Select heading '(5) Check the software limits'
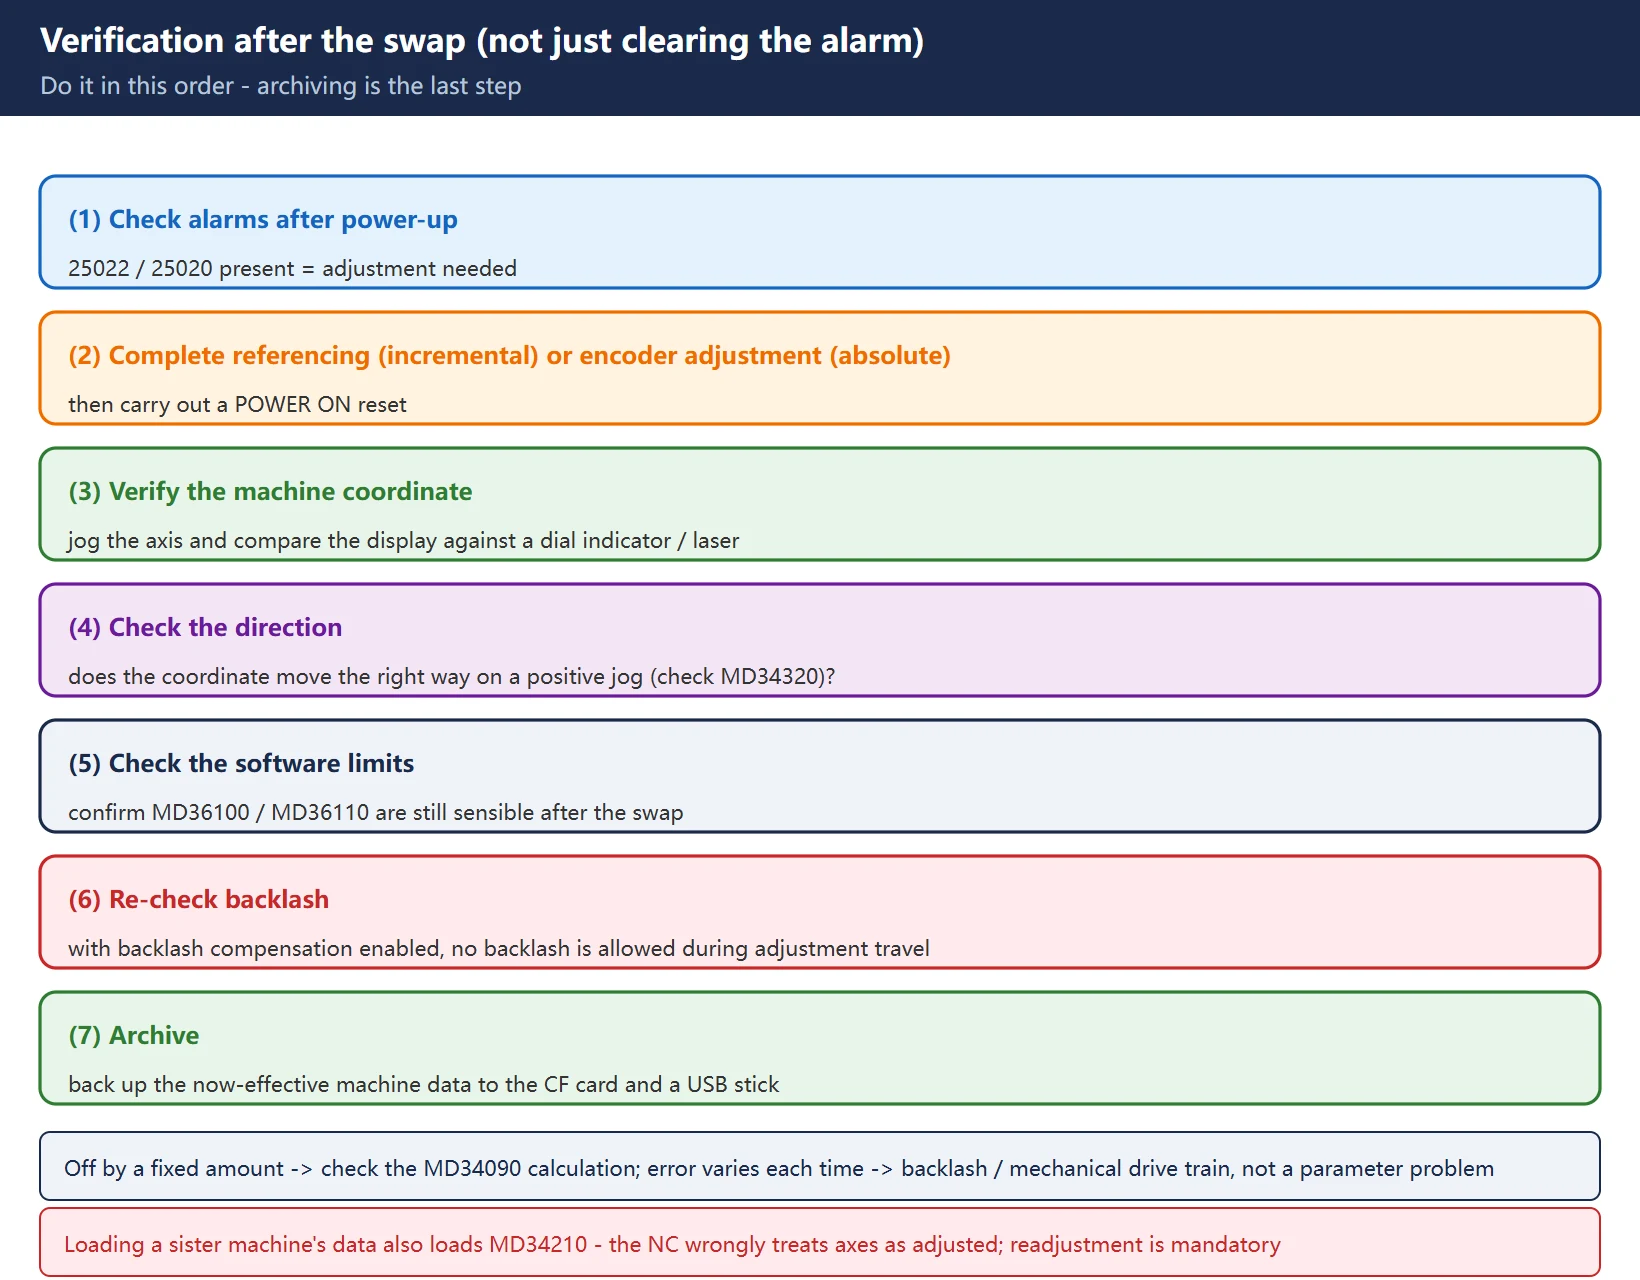This screenshot has width=1640, height=1280. tap(241, 764)
